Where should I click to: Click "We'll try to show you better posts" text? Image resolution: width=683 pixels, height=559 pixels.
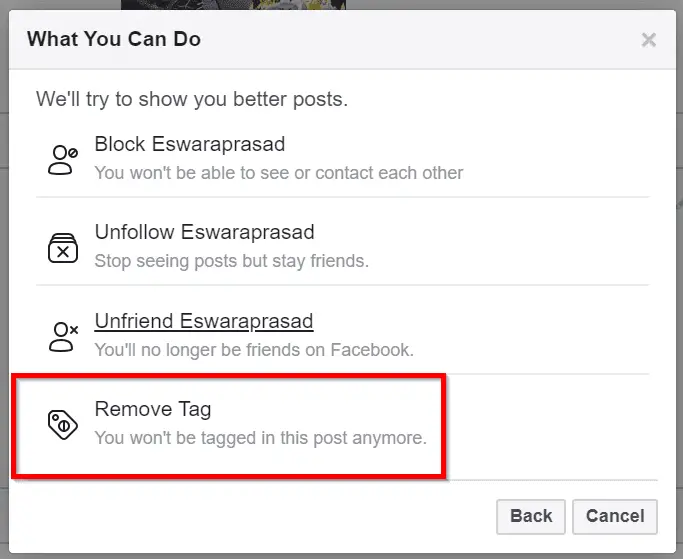[192, 99]
